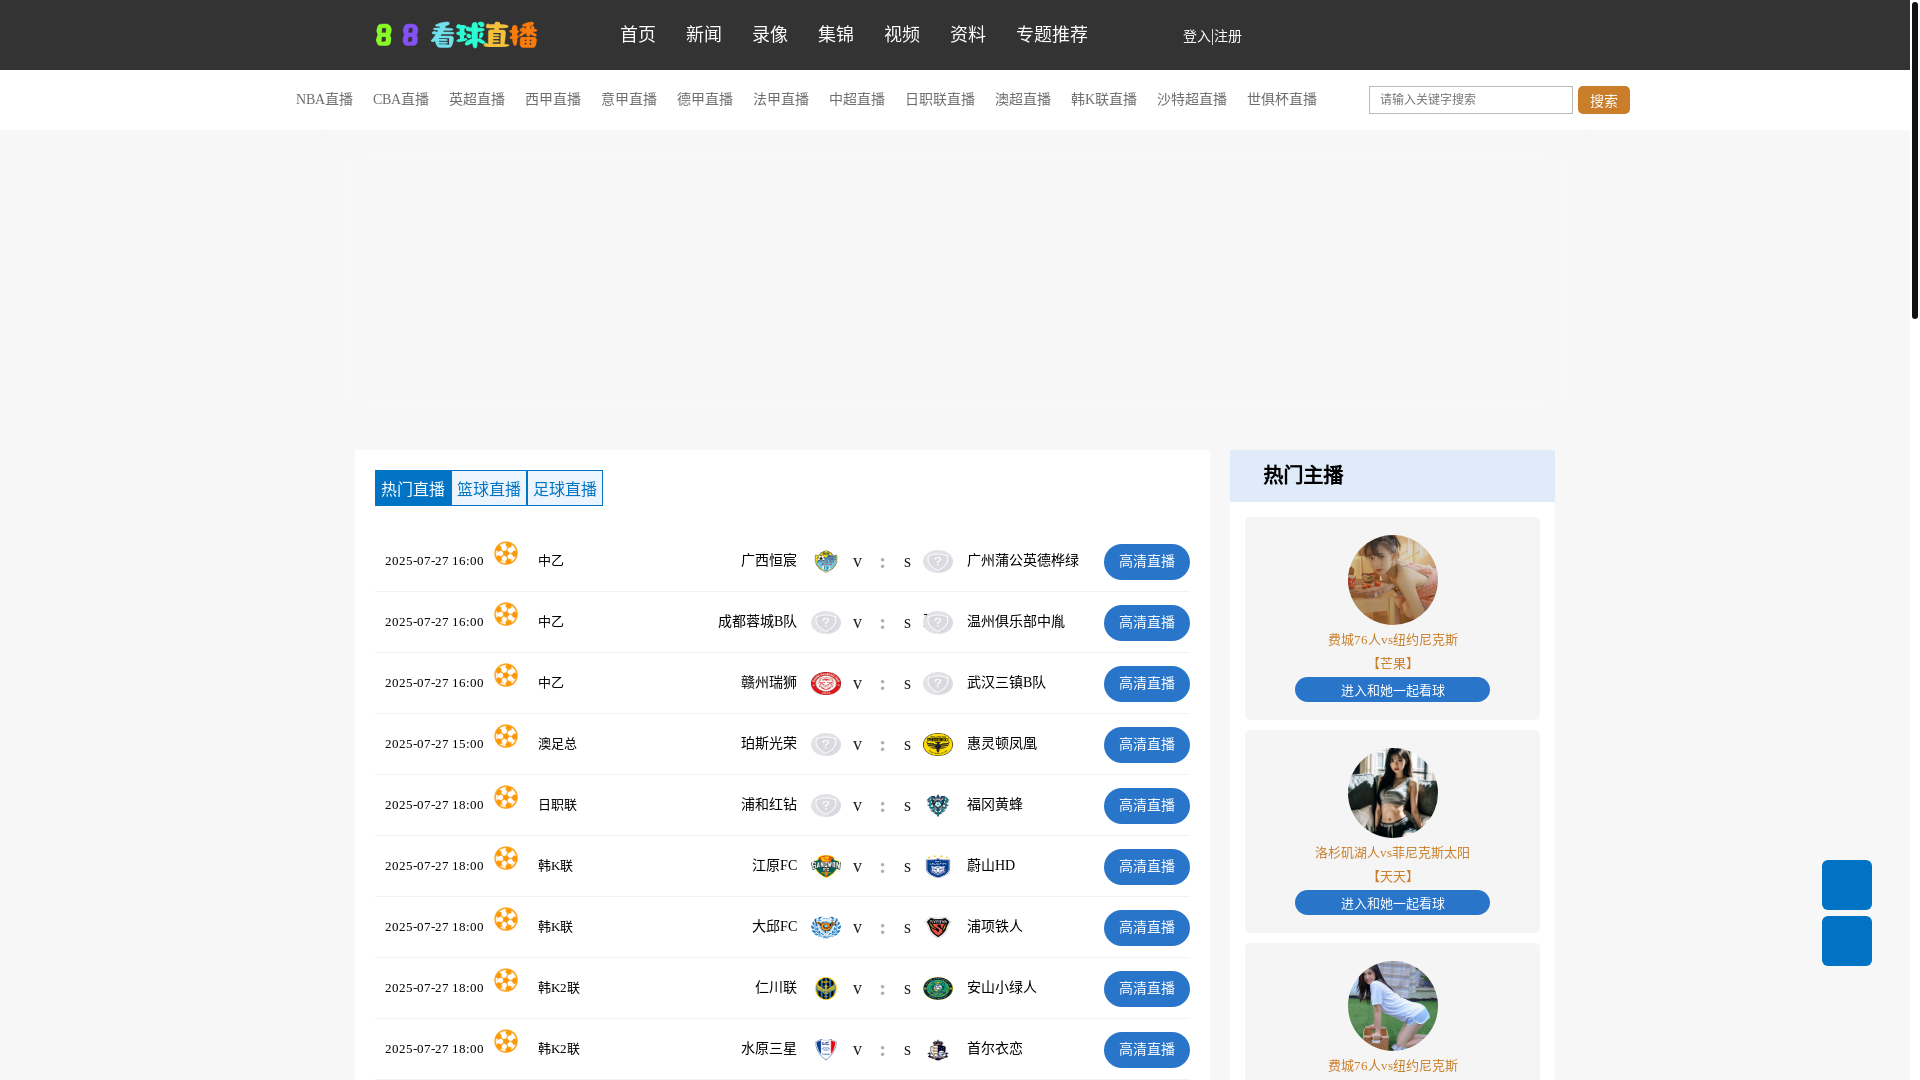Click football icon in 浦和红钻 match row
Screen dimensions: 1920x1080
(506, 797)
